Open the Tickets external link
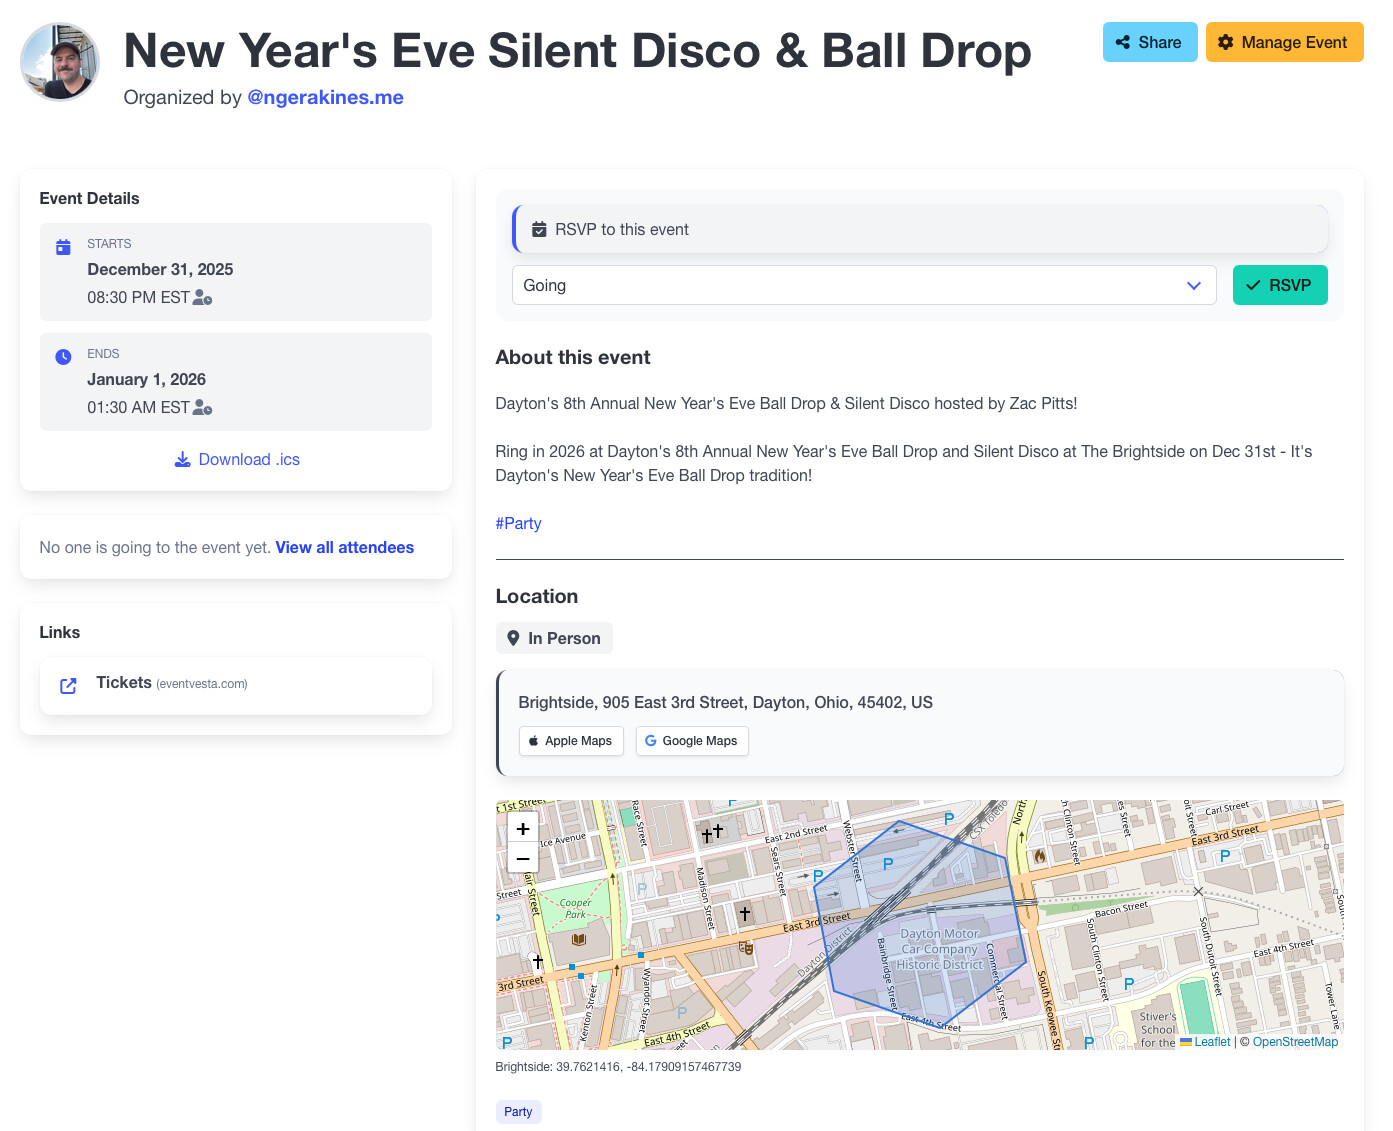 [124, 683]
